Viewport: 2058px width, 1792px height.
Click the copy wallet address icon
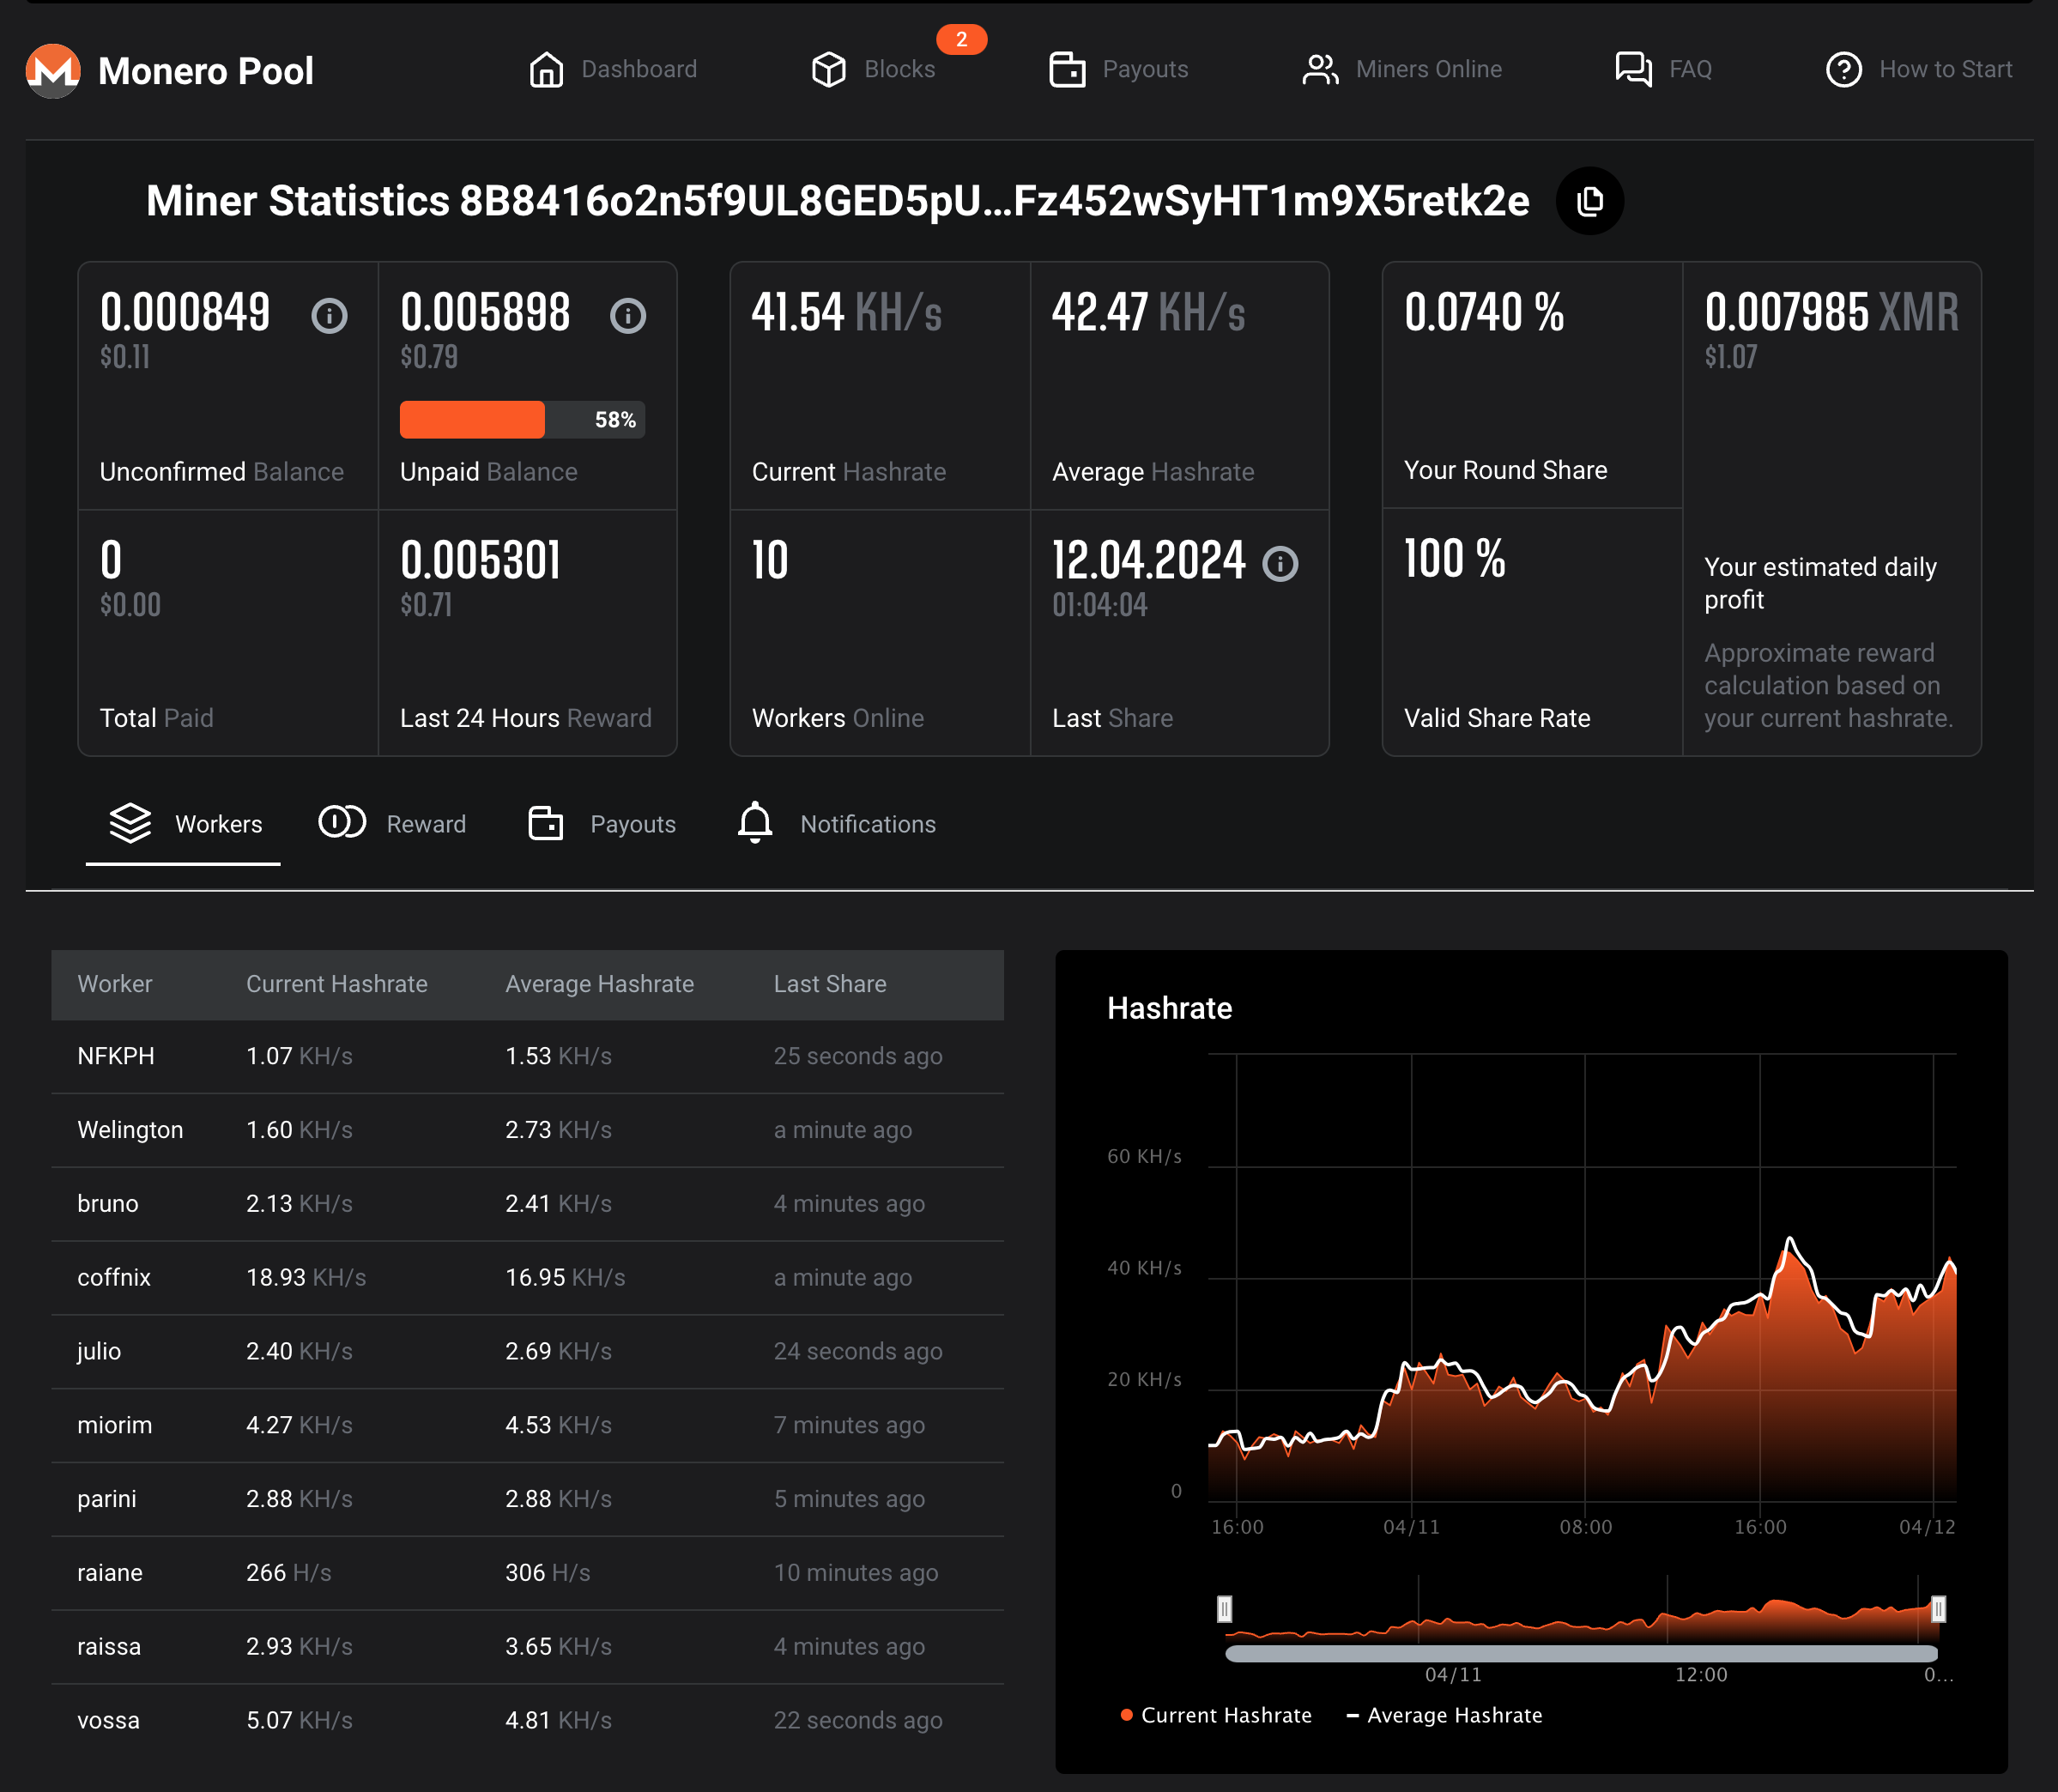click(x=1589, y=201)
